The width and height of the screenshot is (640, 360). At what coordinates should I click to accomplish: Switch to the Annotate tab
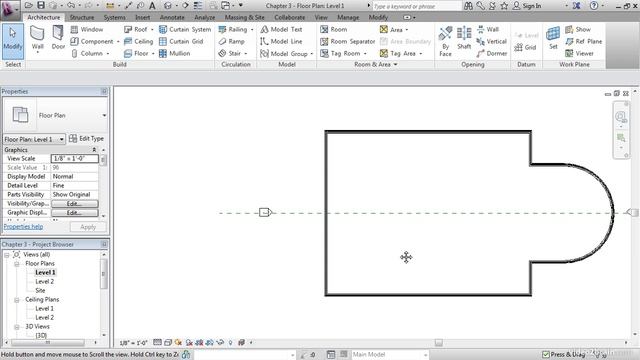[172, 18]
